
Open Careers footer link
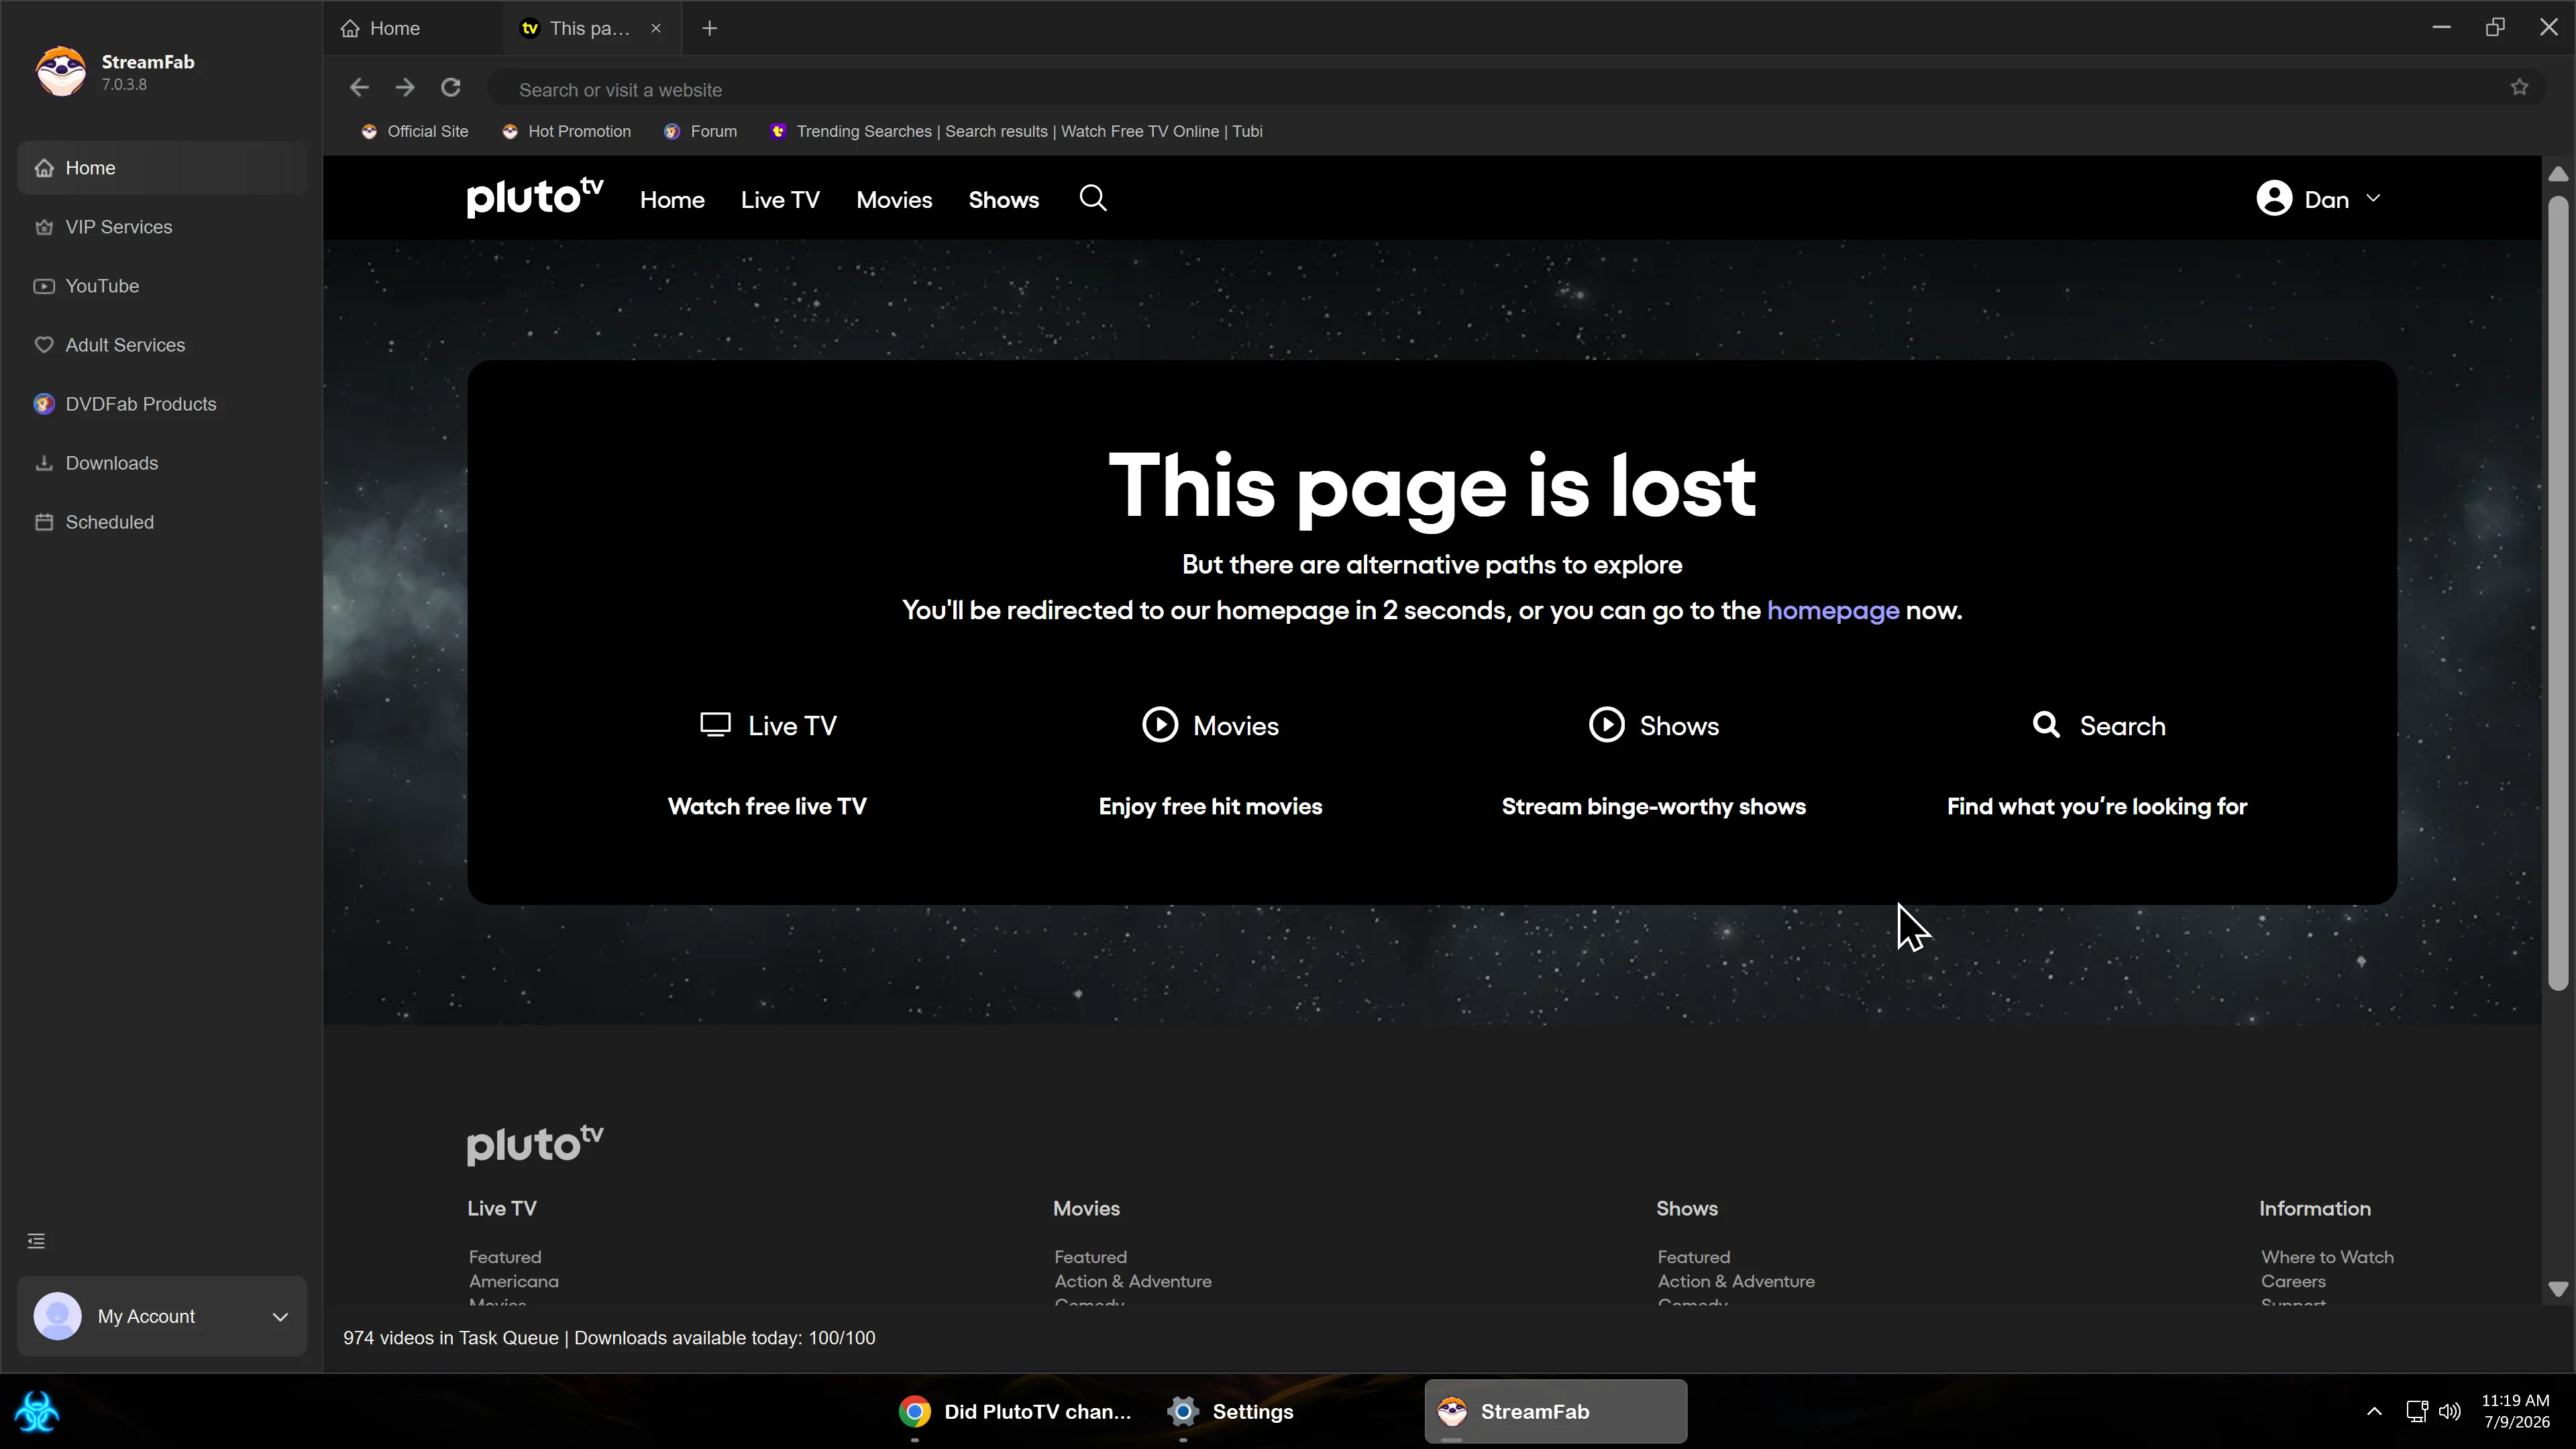pyautogui.click(x=2293, y=1281)
